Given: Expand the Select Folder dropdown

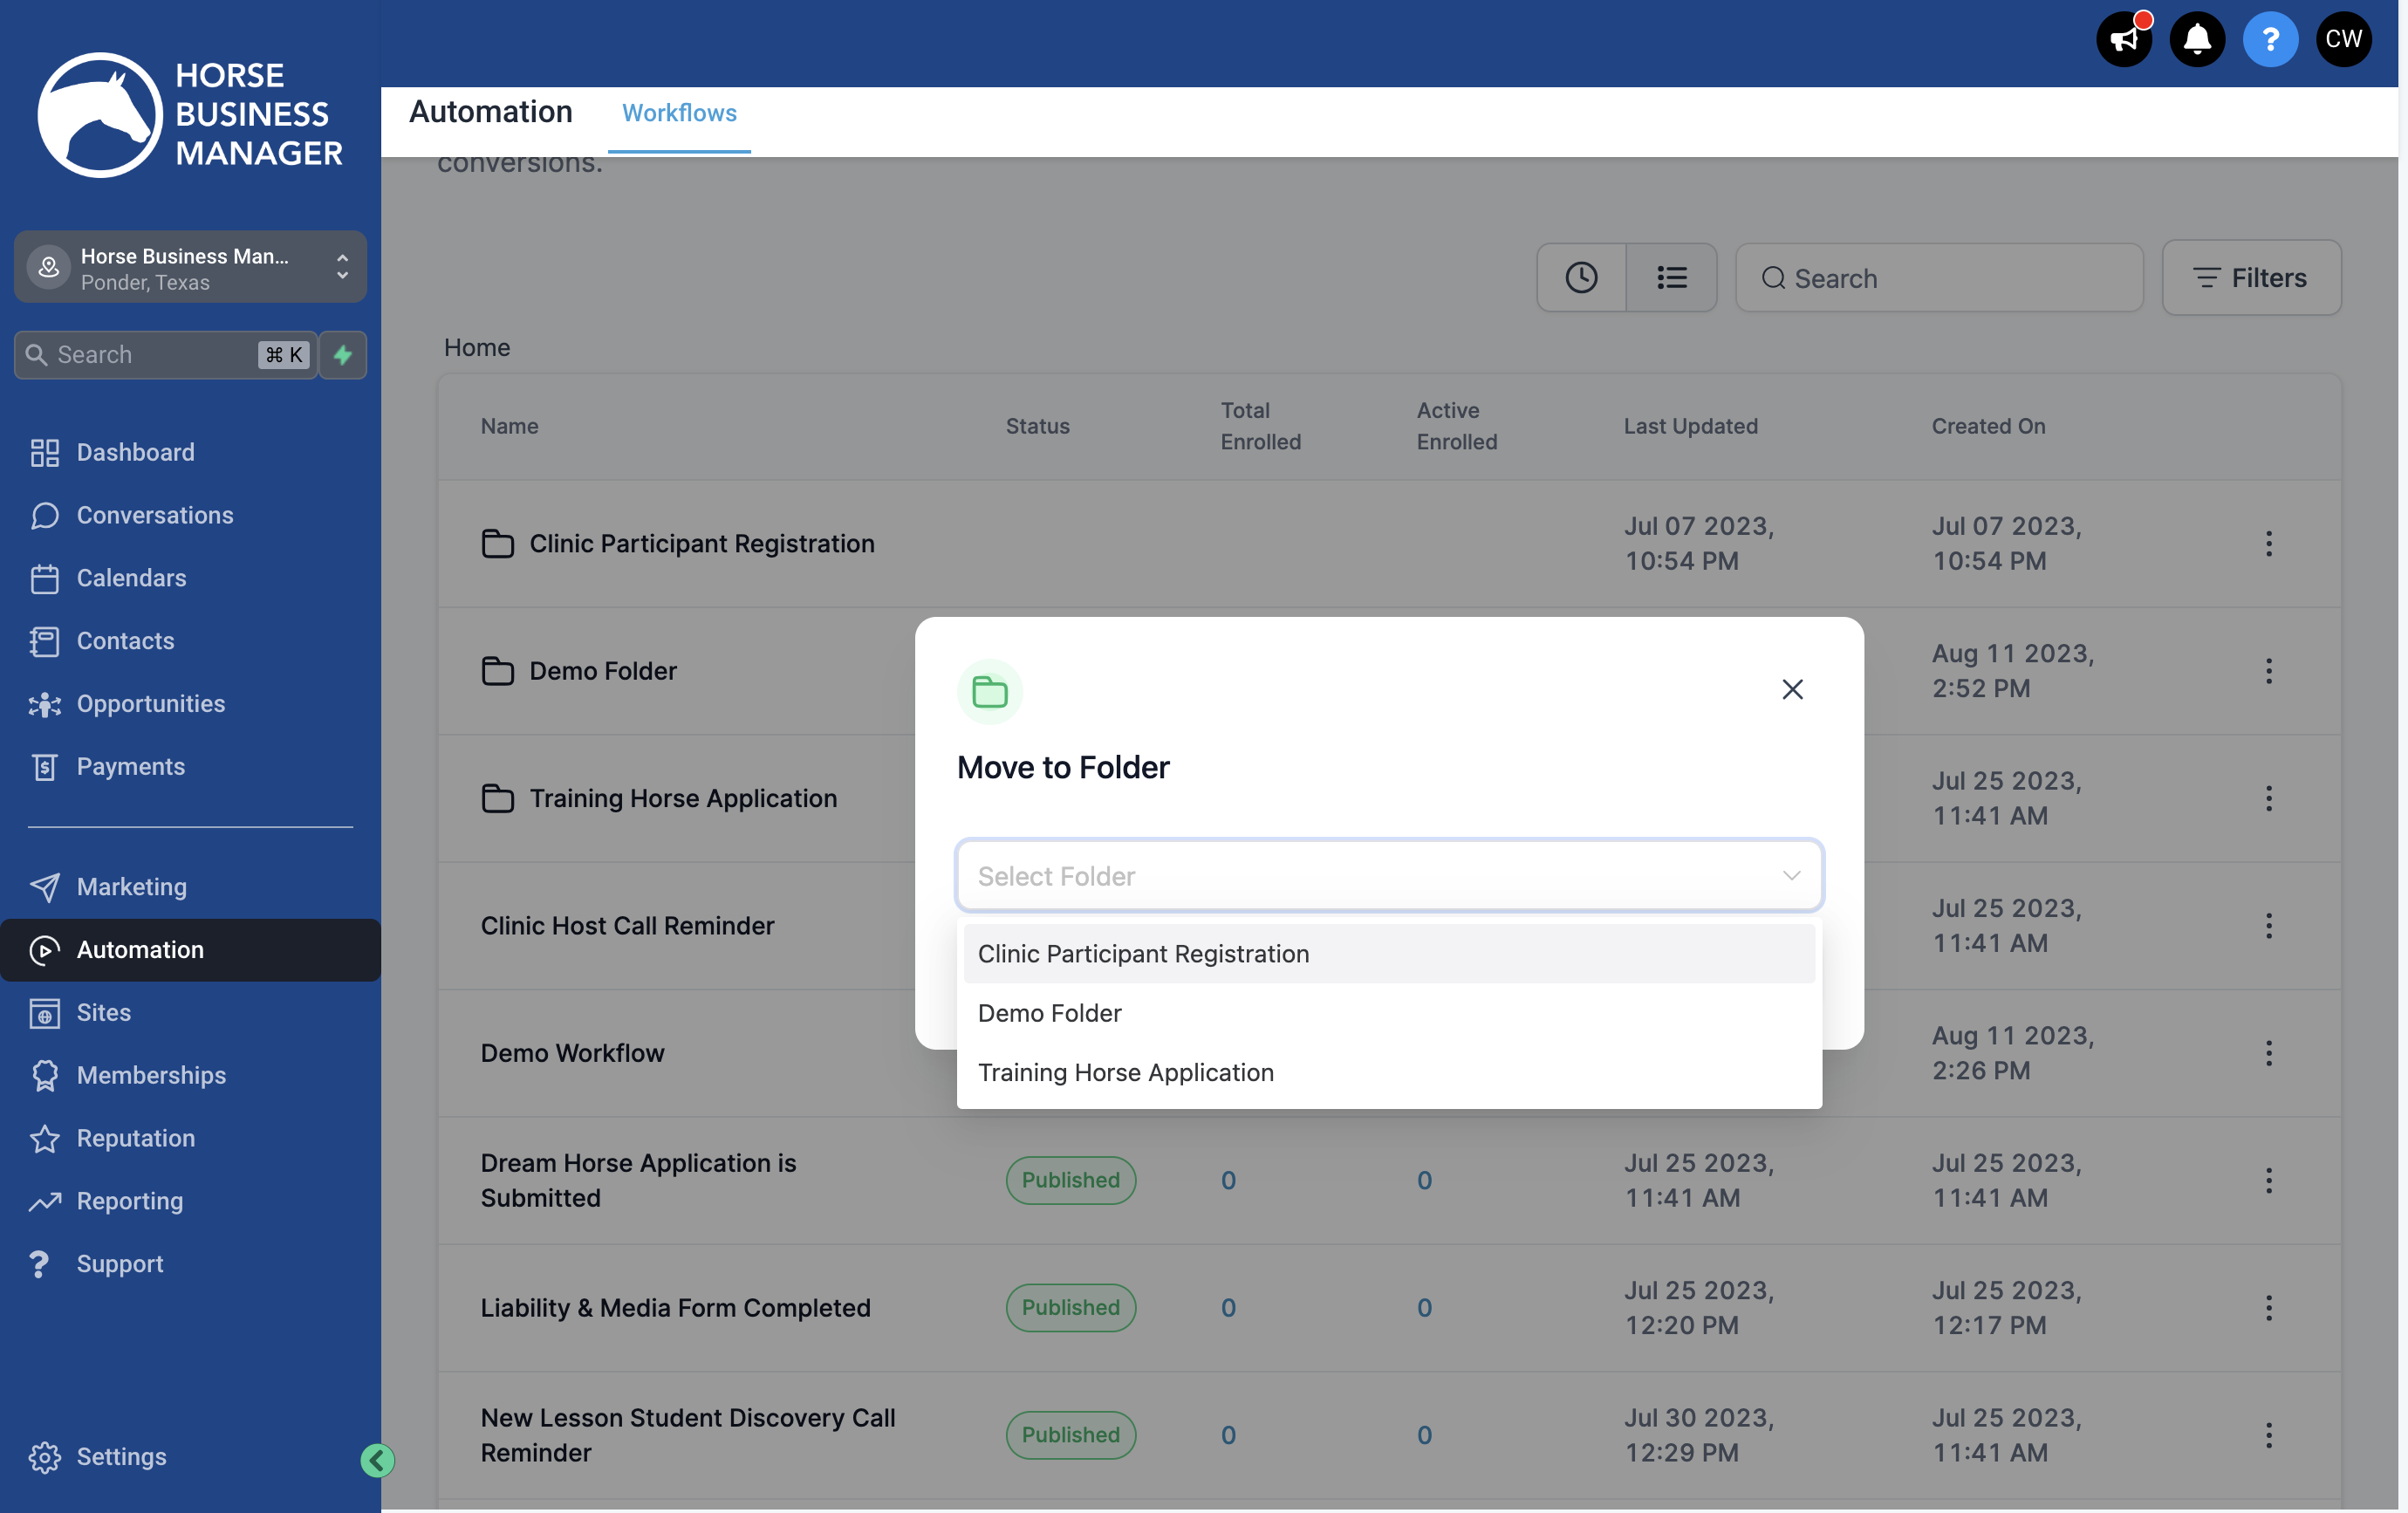Looking at the screenshot, I should pyautogui.click(x=1389, y=876).
